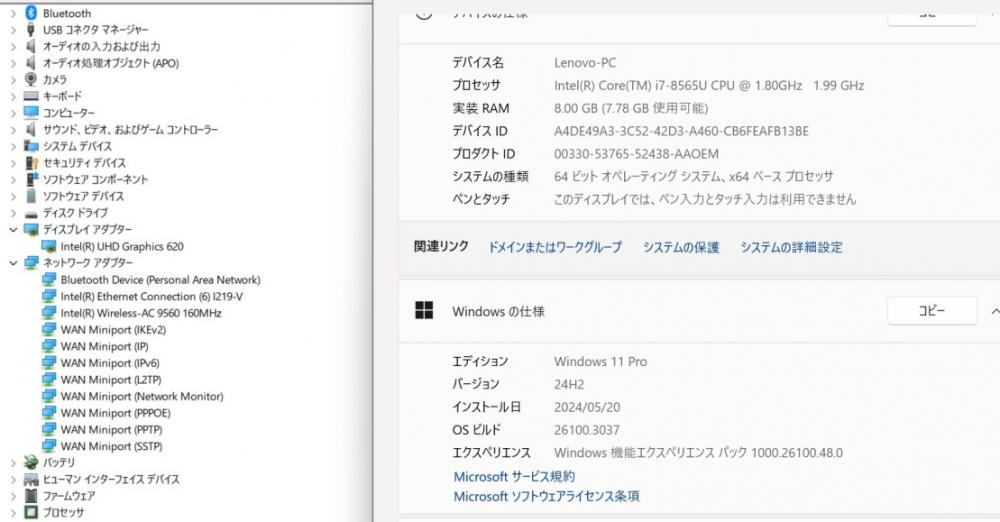Click the OS ビルド value 26100.3037
1000x522 pixels.
point(587,429)
